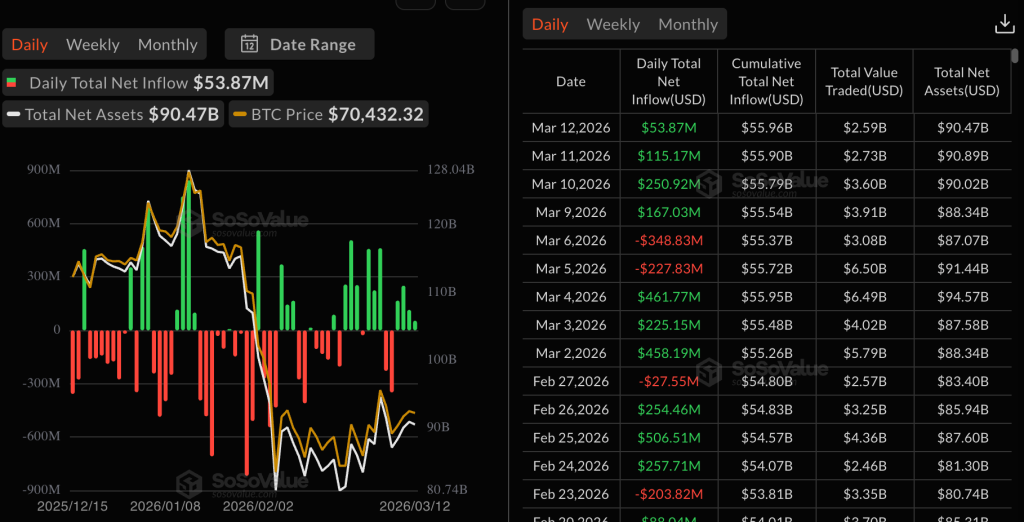Click the Total Value Traded(USD) column header
1024x522 pixels.
tap(865, 81)
